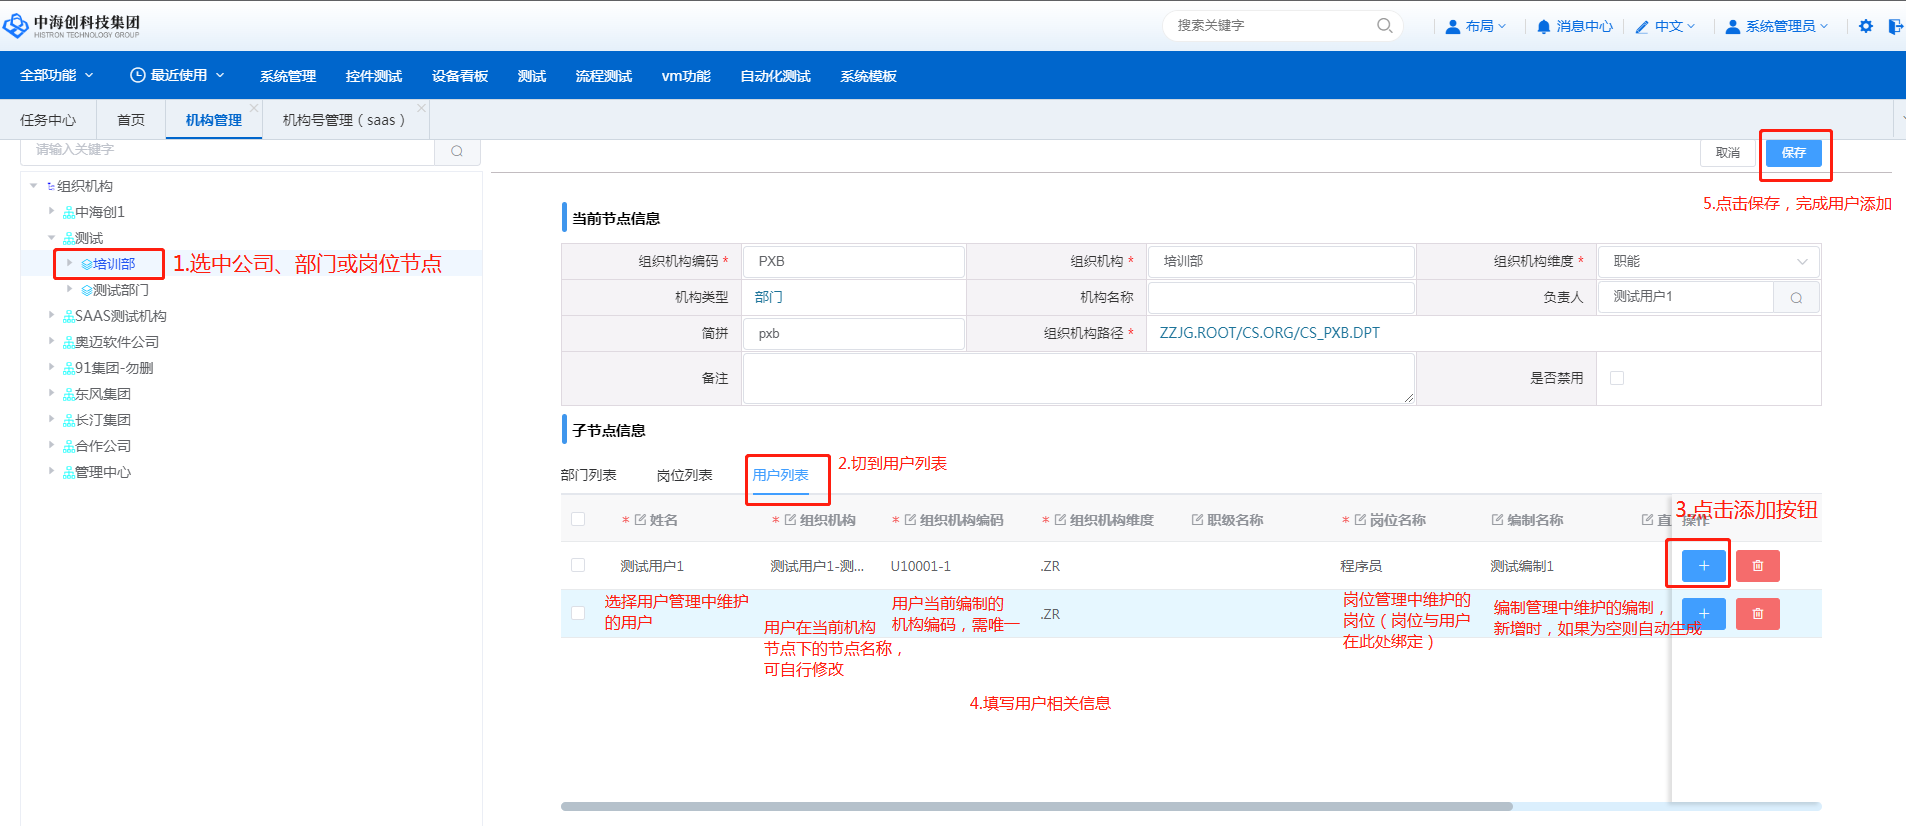This screenshot has height=826, width=1906.
Task: Select all rows via header checkbox
Action: [578, 519]
